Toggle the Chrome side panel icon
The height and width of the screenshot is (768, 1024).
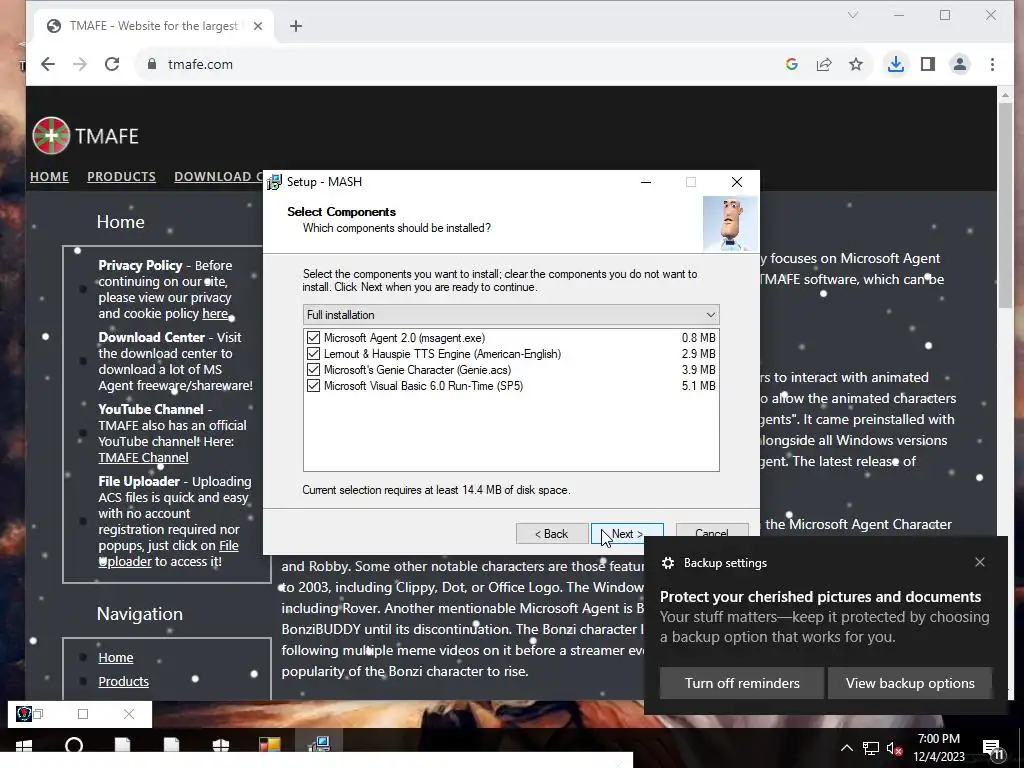[x=928, y=64]
